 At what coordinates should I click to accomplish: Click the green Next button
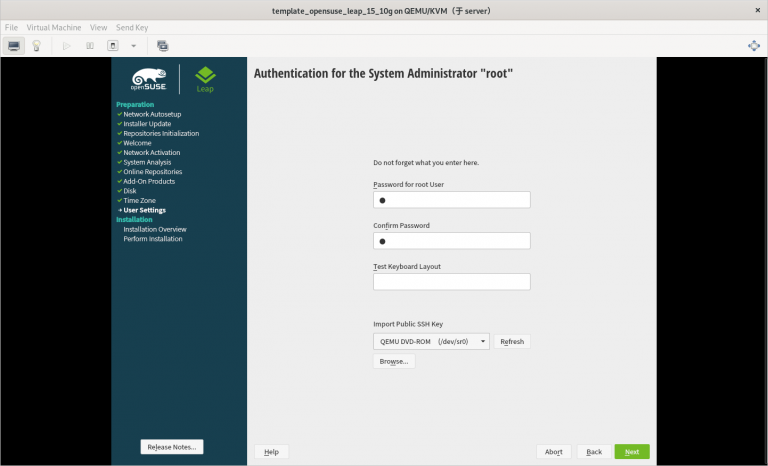click(x=632, y=452)
